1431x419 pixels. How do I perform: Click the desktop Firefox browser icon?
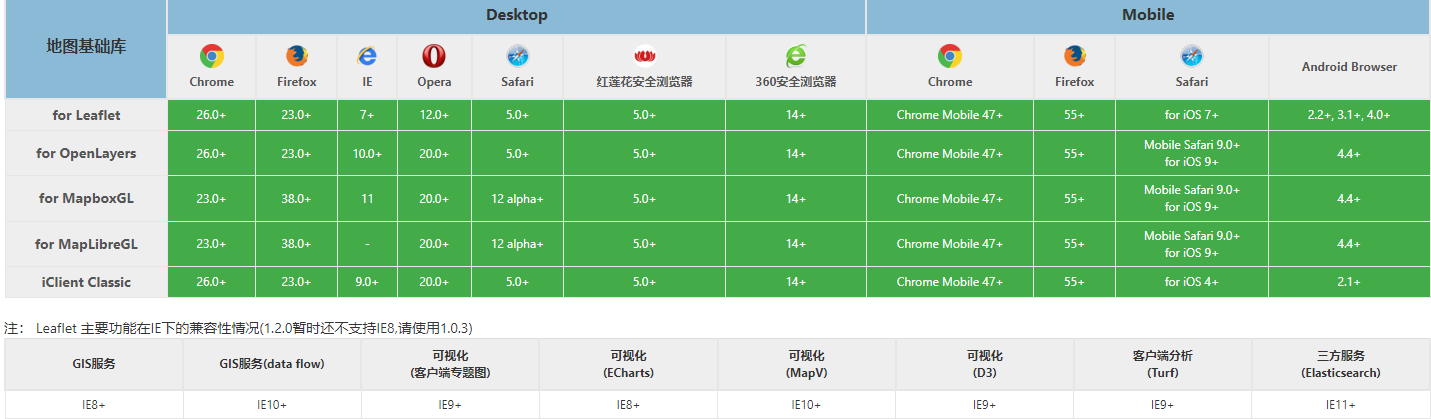pos(297,56)
